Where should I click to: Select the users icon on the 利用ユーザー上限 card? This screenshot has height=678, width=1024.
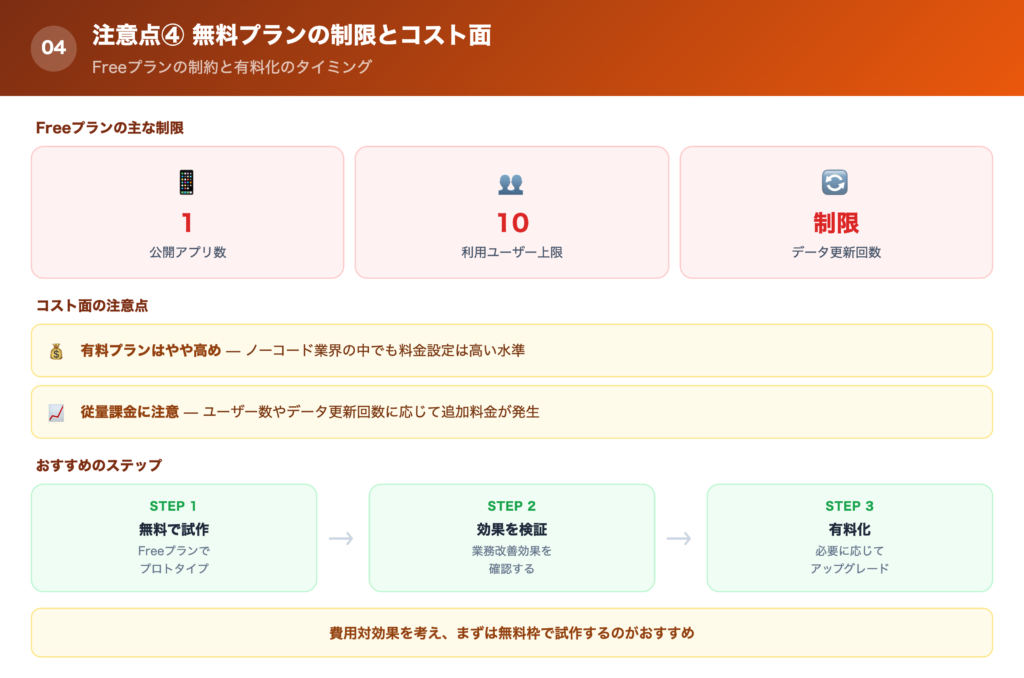[511, 183]
